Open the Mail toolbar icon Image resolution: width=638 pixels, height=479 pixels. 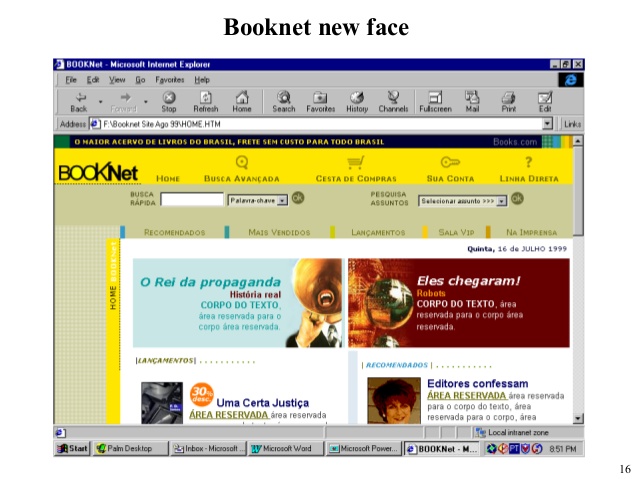(472, 97)
